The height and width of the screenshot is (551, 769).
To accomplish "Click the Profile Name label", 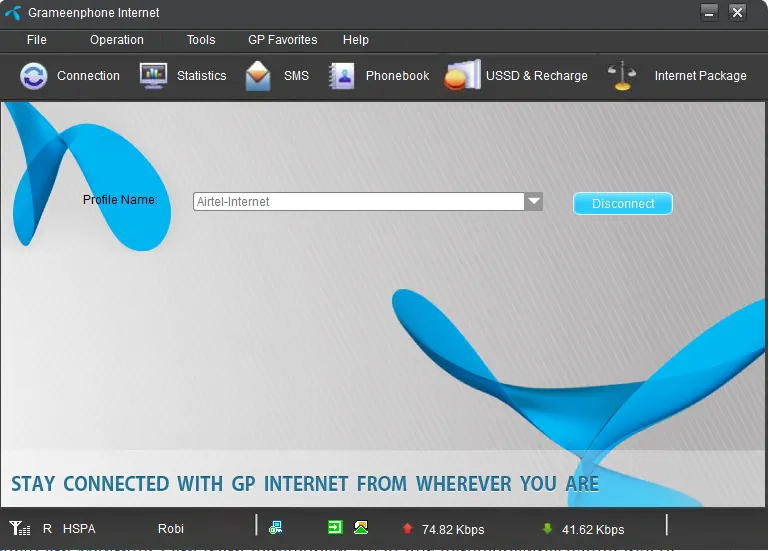I will (x=120, y=200).
